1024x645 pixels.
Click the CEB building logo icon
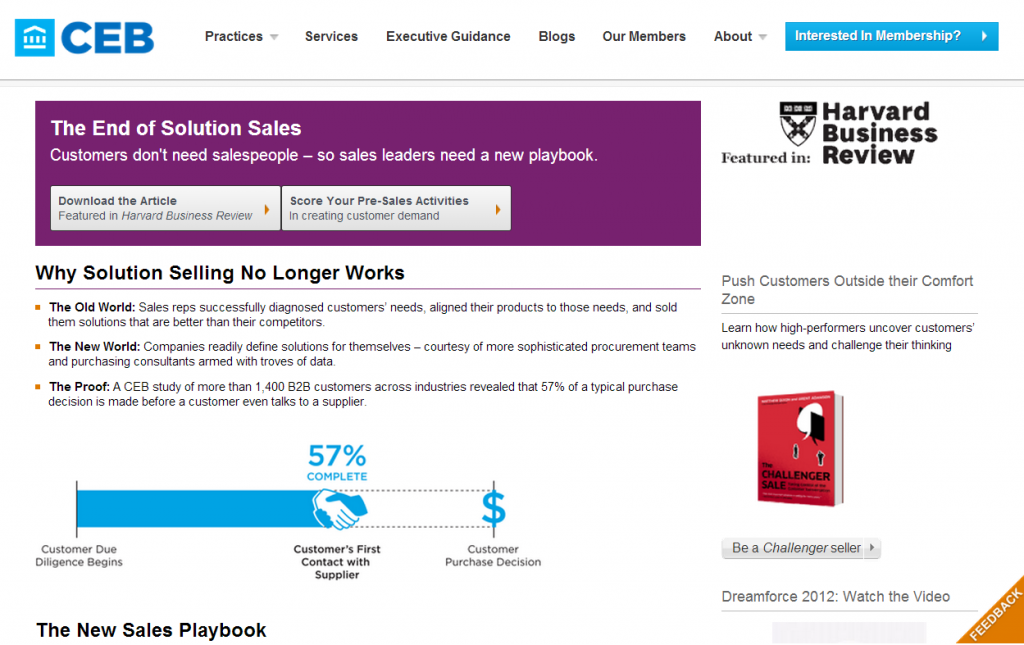pyautogui.click(x=35, y=37)
